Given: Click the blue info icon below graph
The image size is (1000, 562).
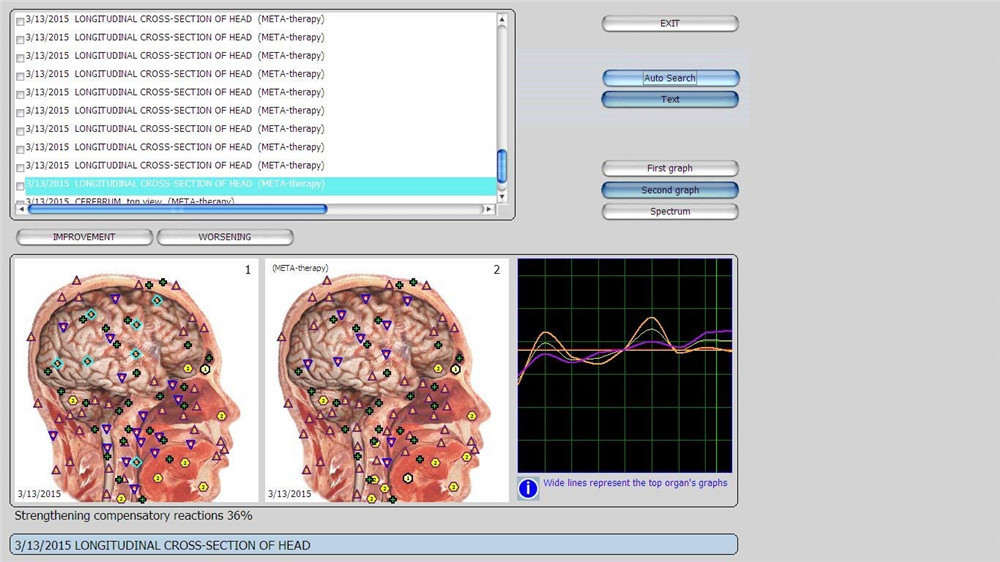Looking at the screenshot, I should [x=528, y=488].
